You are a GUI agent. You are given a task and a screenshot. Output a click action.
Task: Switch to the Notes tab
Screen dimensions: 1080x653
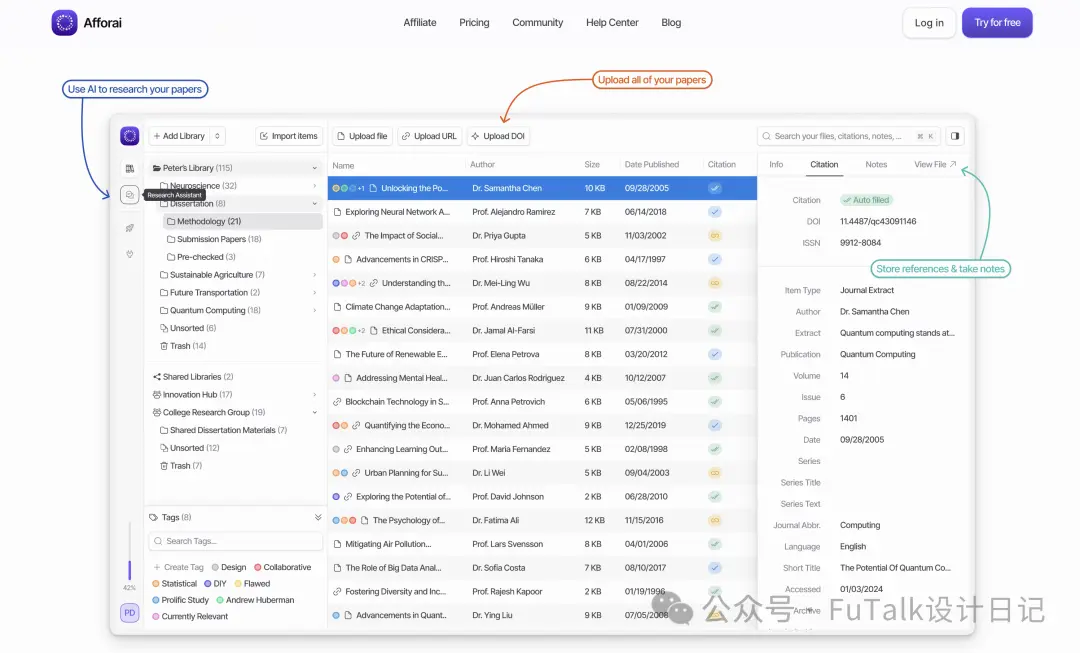tap(876, 165)
